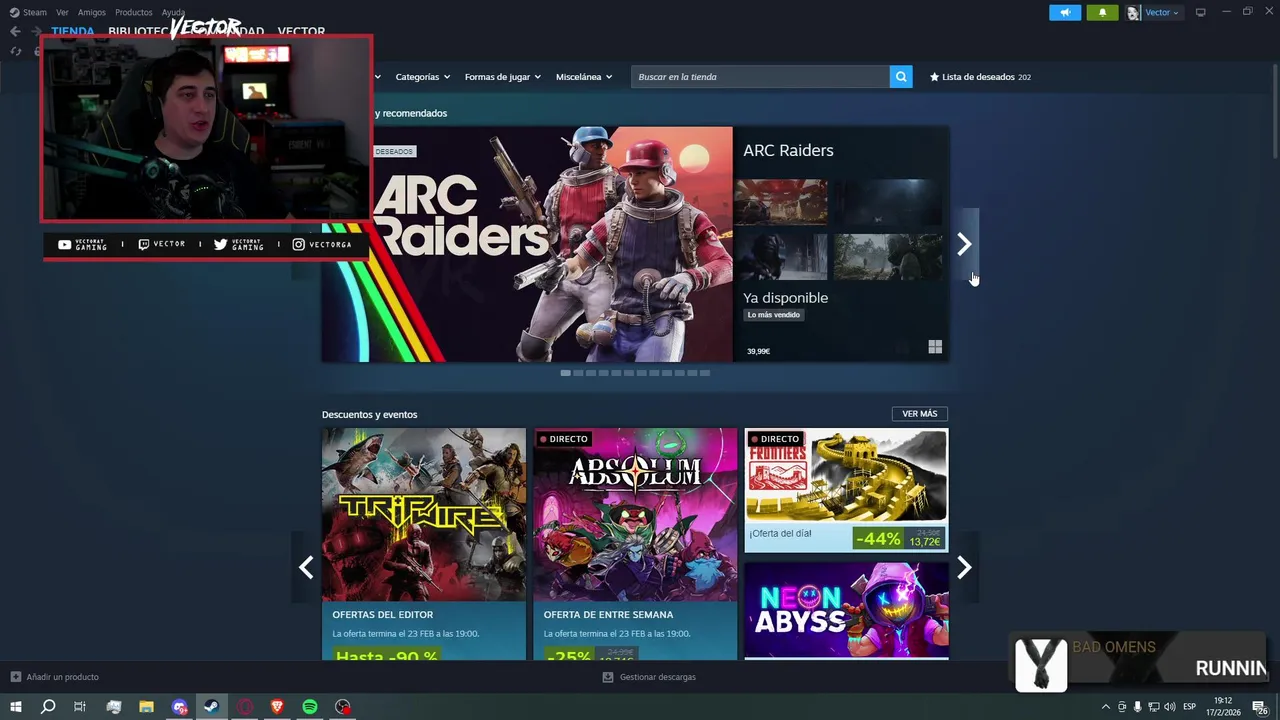Screen dimensions: 1280x720
Task: Open the Steam account avatar picture
Action: [x=1133, y=13]
